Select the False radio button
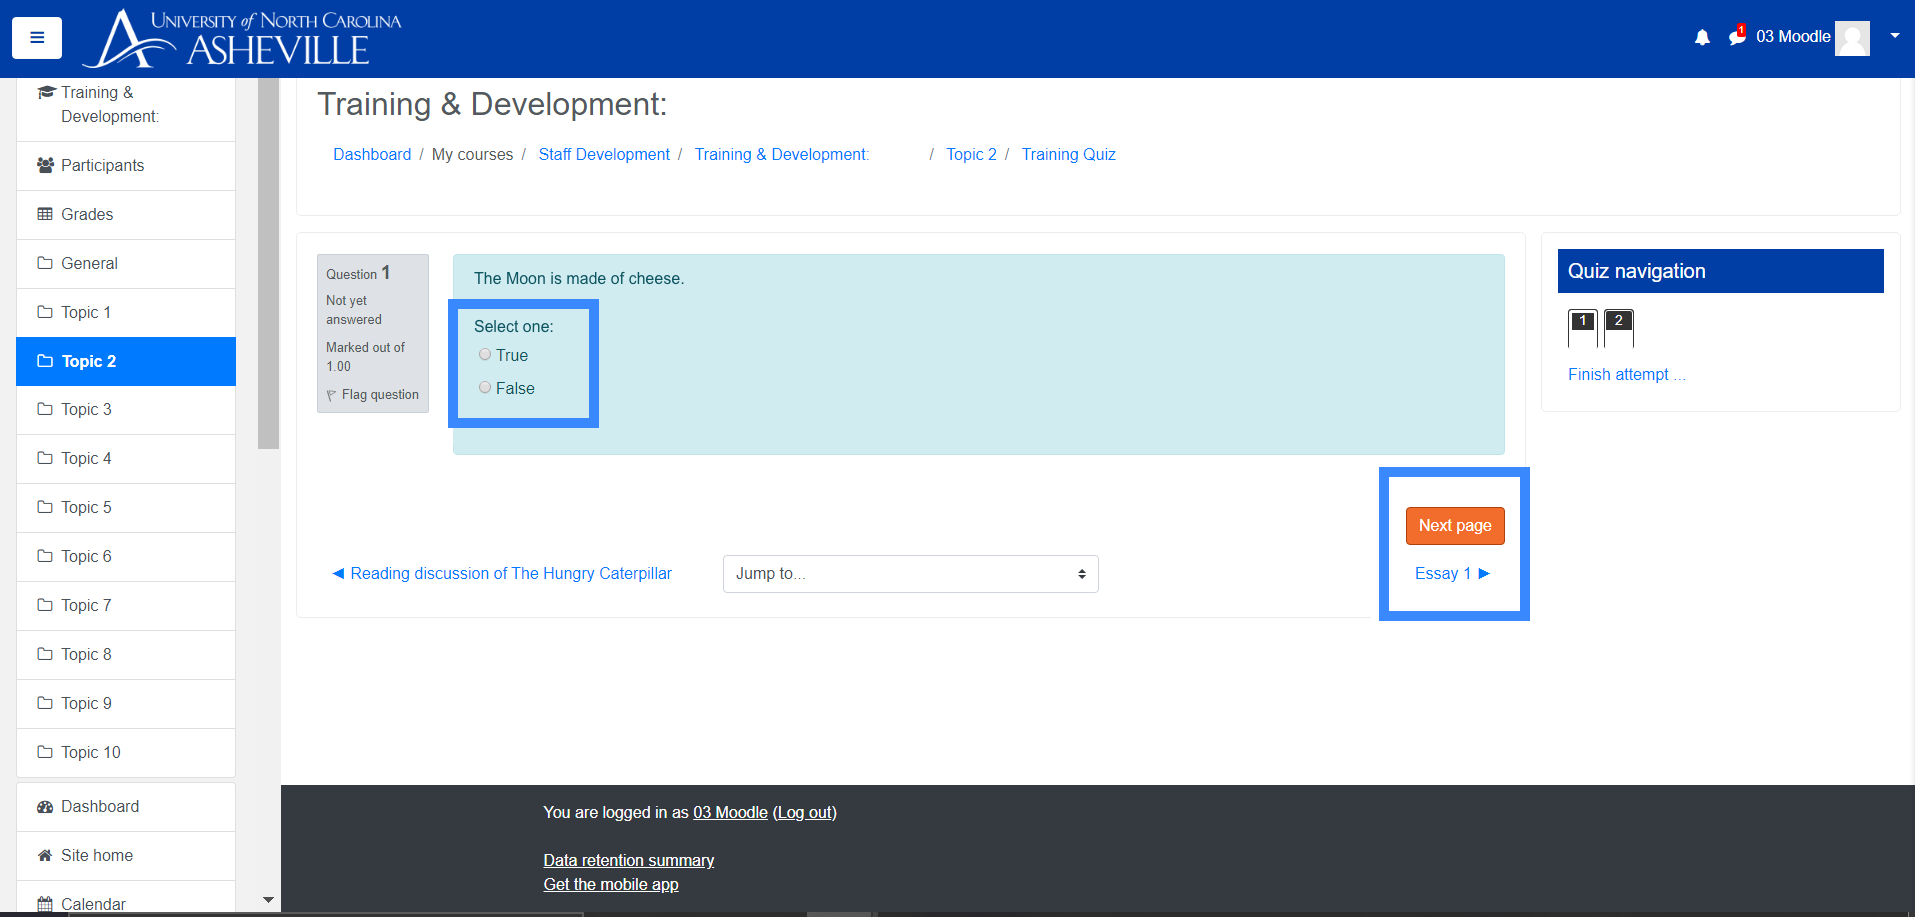The width and height of the screenshot is (1915, 917). pyautogui.click(x=485, y=388)
